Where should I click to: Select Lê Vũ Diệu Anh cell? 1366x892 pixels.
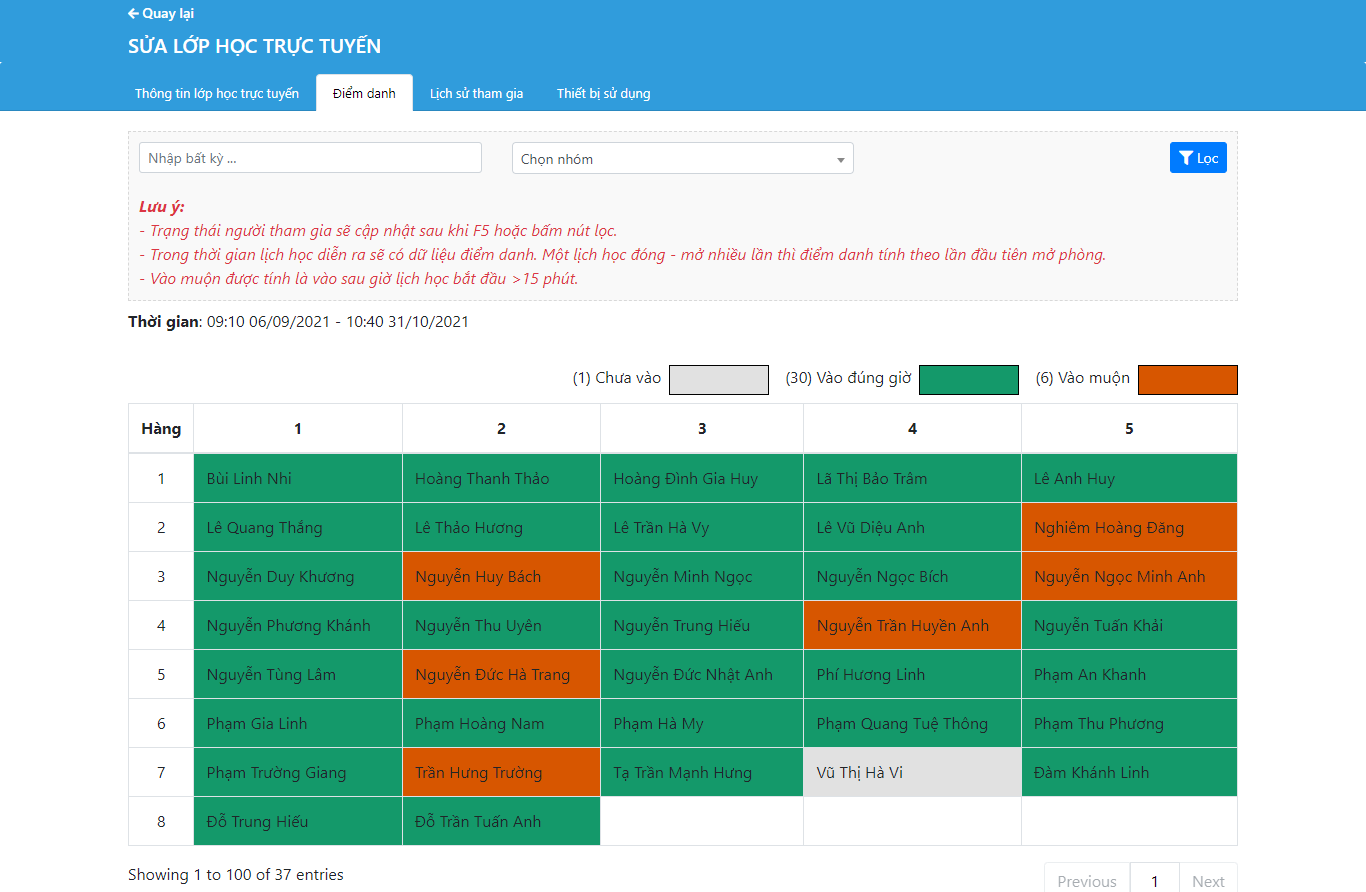coord(912,528)
